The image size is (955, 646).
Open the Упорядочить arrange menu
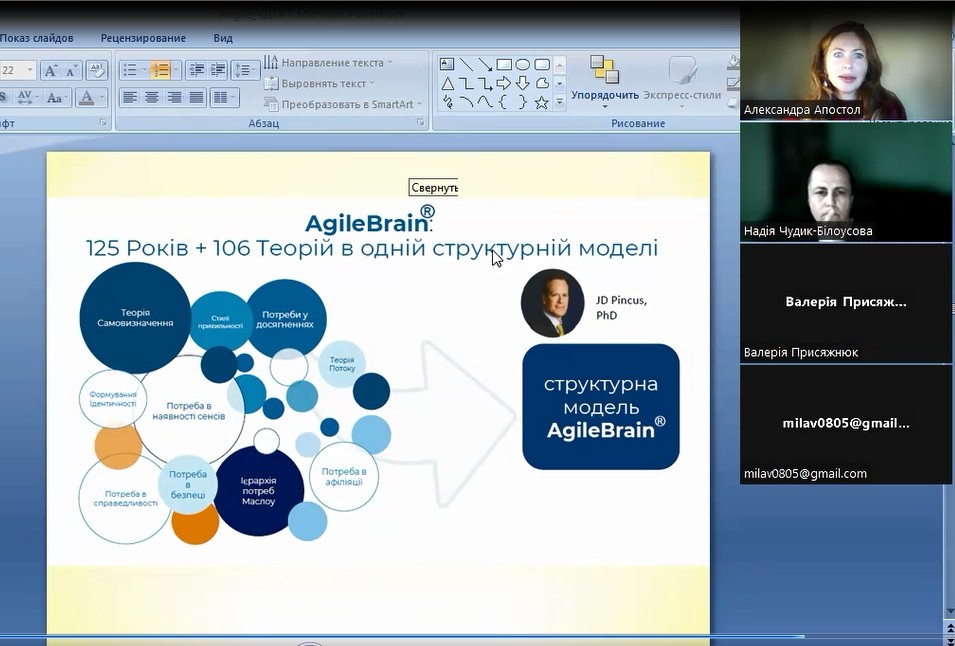tap(605, 82)
